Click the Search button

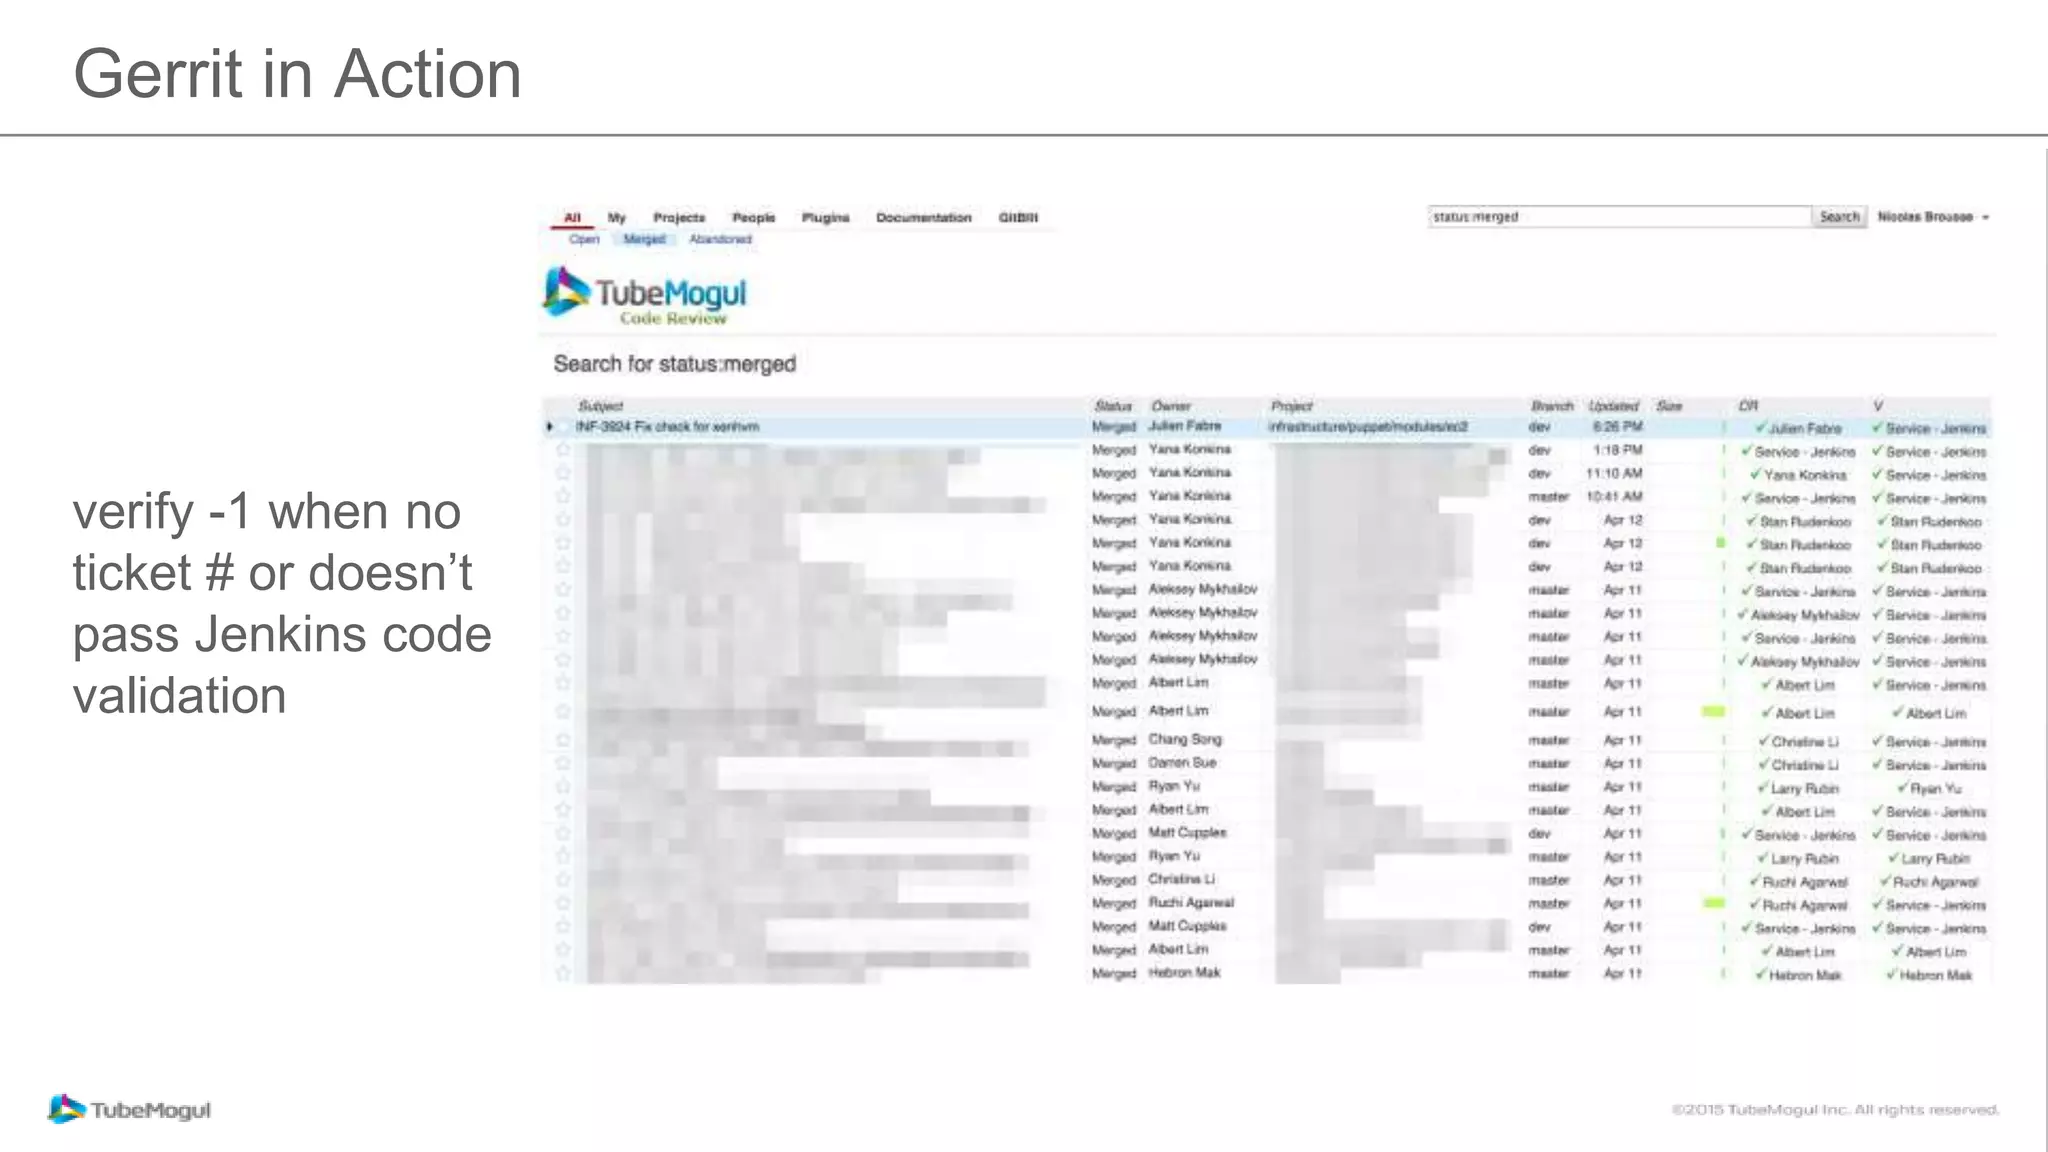(1839, 217)
